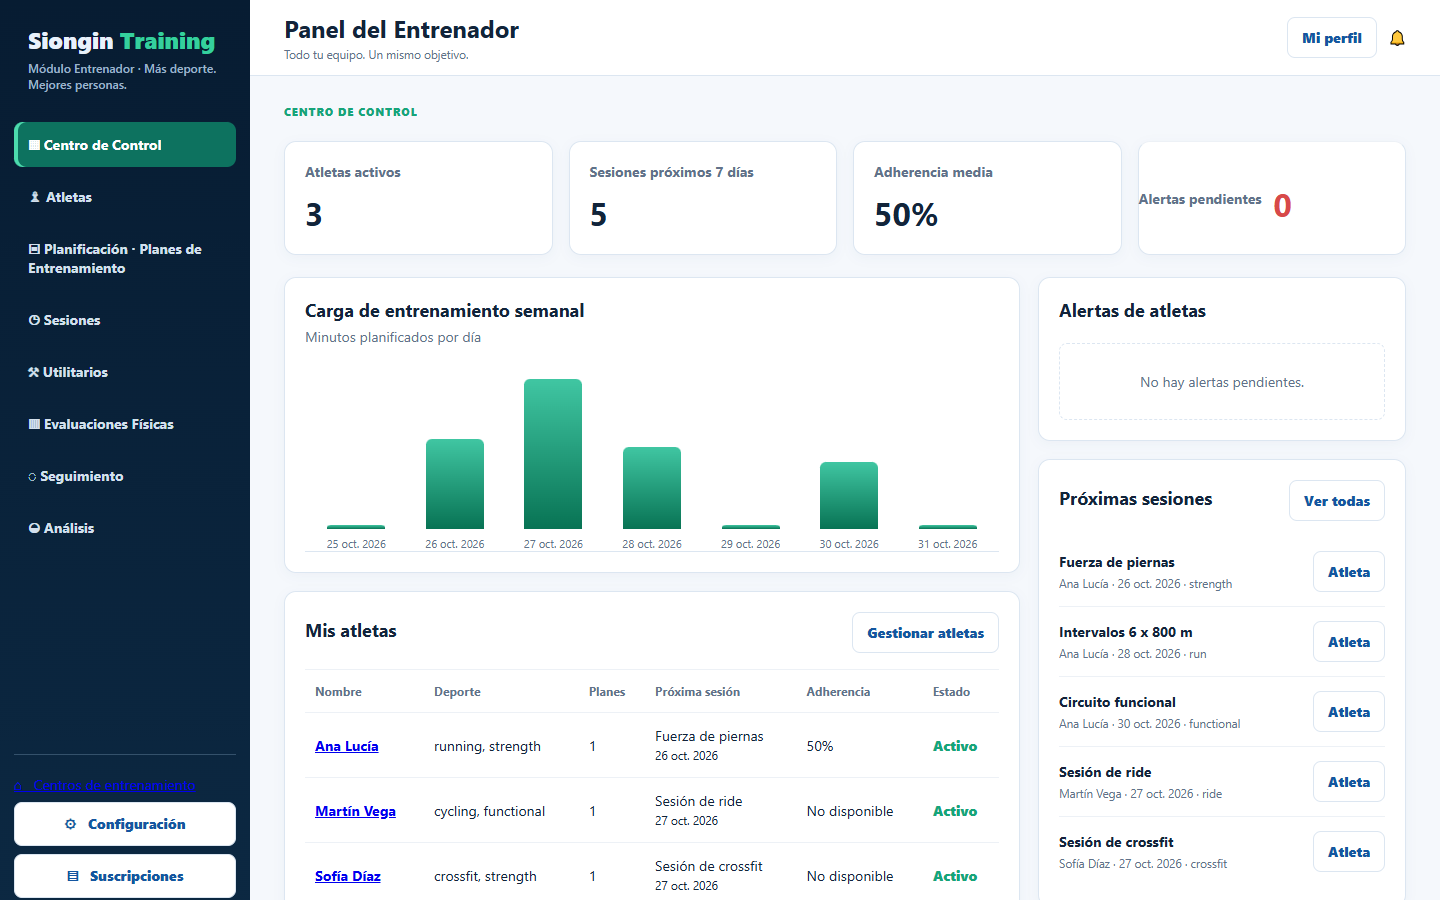Screen dimensions: 1440x900
Task: Click the Alertas pendientes stat card
Action: coord(1272,198)
